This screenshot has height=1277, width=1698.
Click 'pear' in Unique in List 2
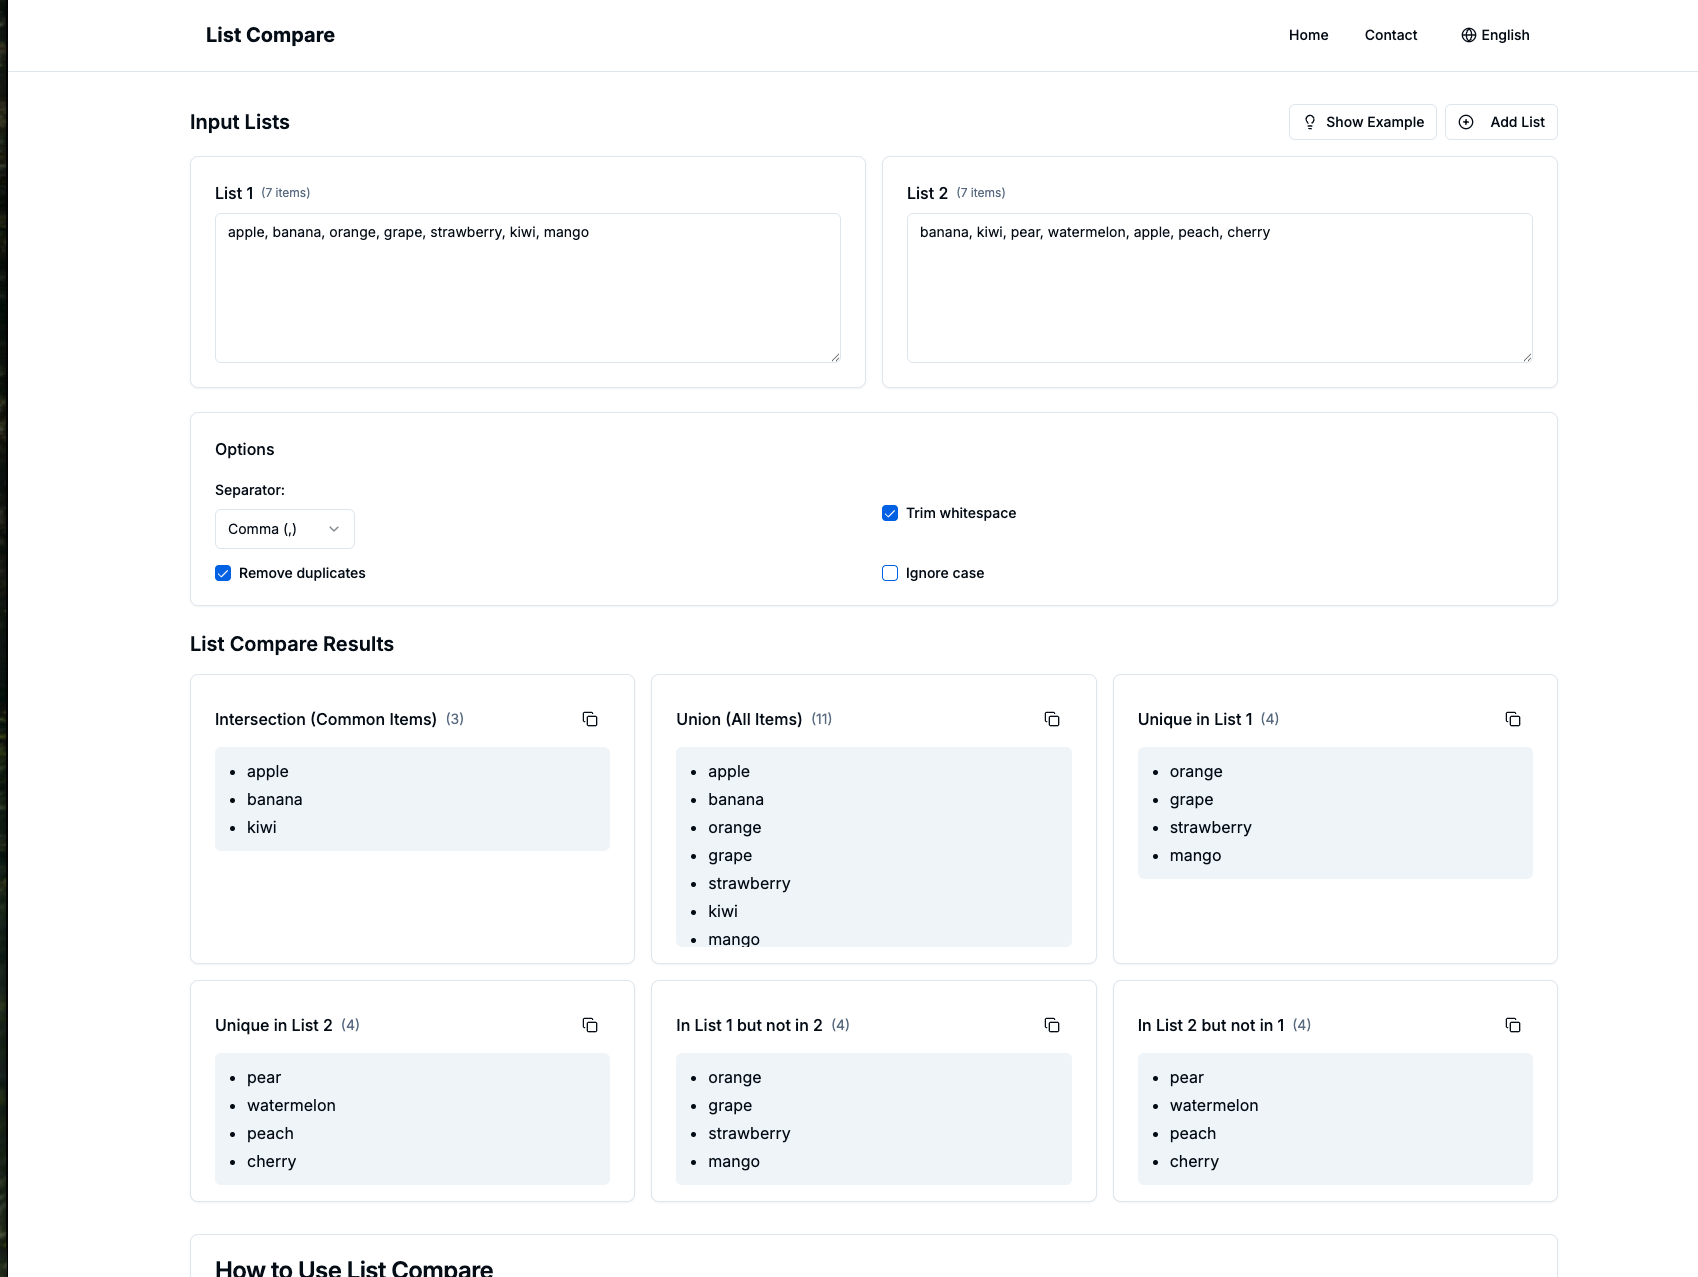click(264, 1077)
